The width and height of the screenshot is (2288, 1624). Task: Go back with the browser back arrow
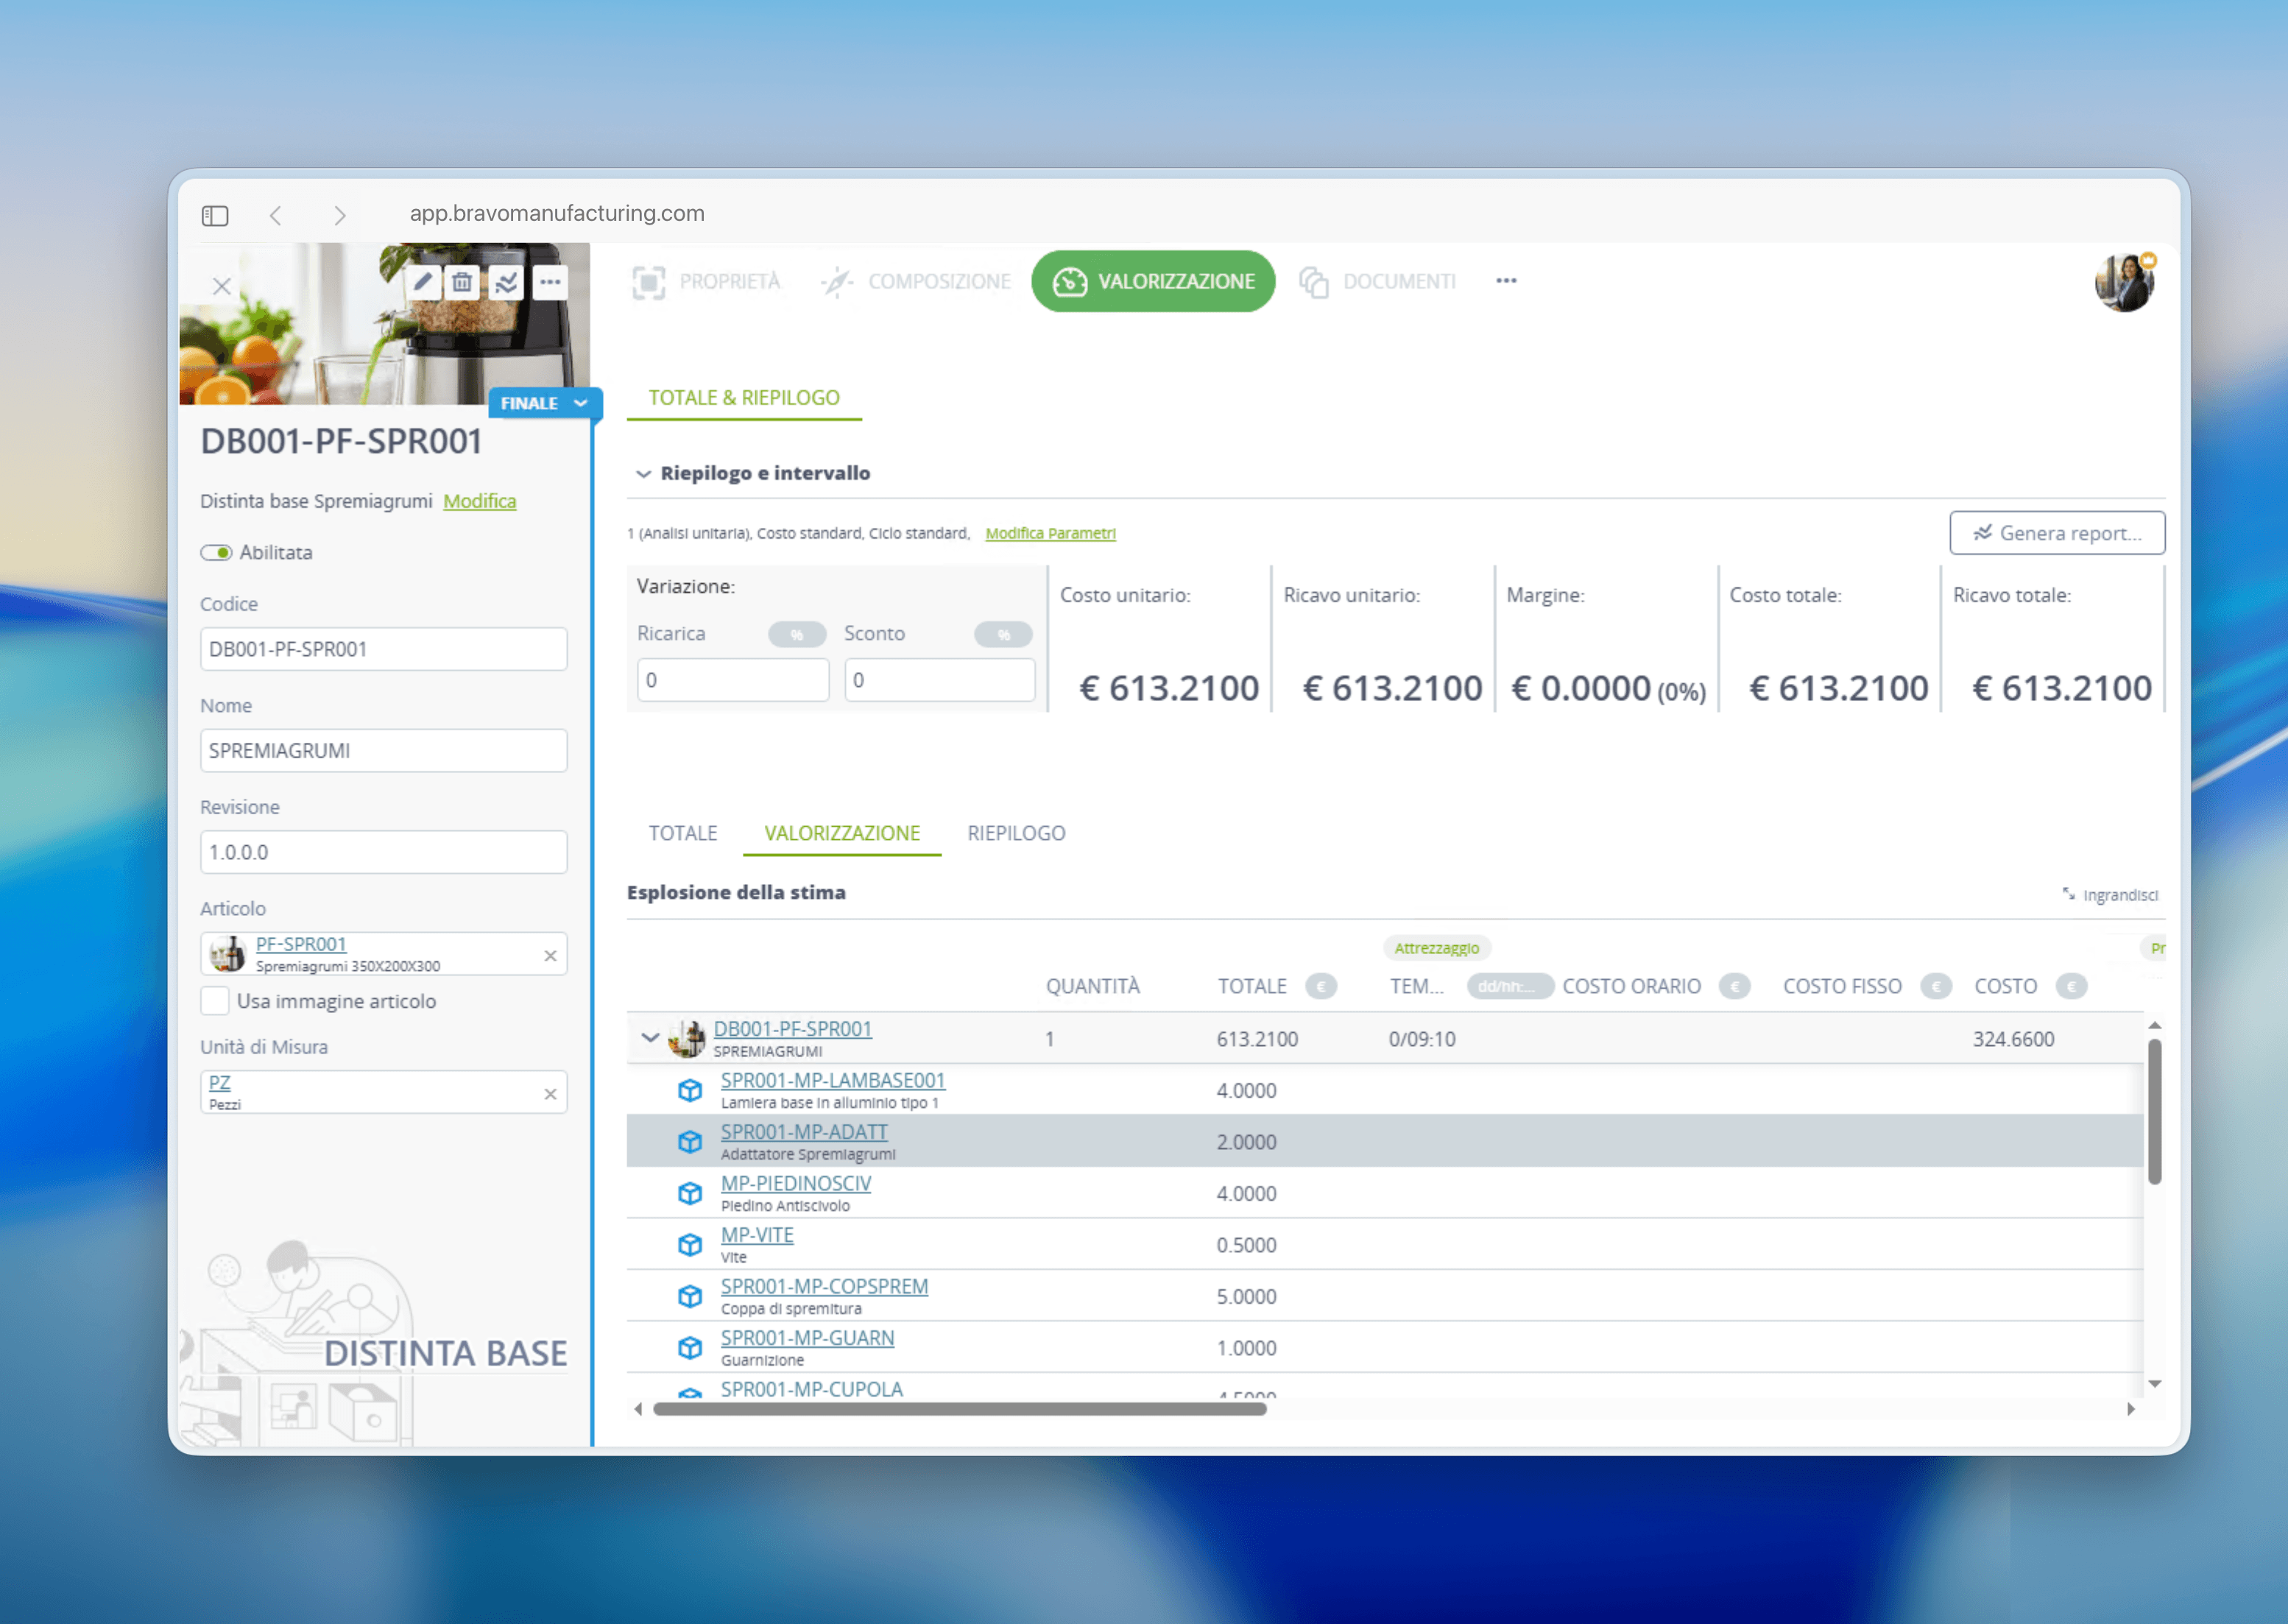[276, 215]
